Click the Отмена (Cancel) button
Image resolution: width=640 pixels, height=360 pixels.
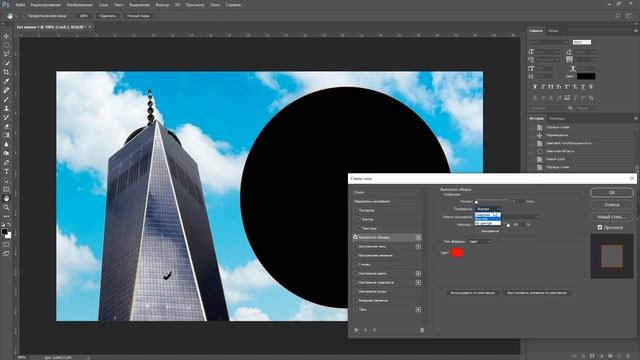tap(611, 204)
